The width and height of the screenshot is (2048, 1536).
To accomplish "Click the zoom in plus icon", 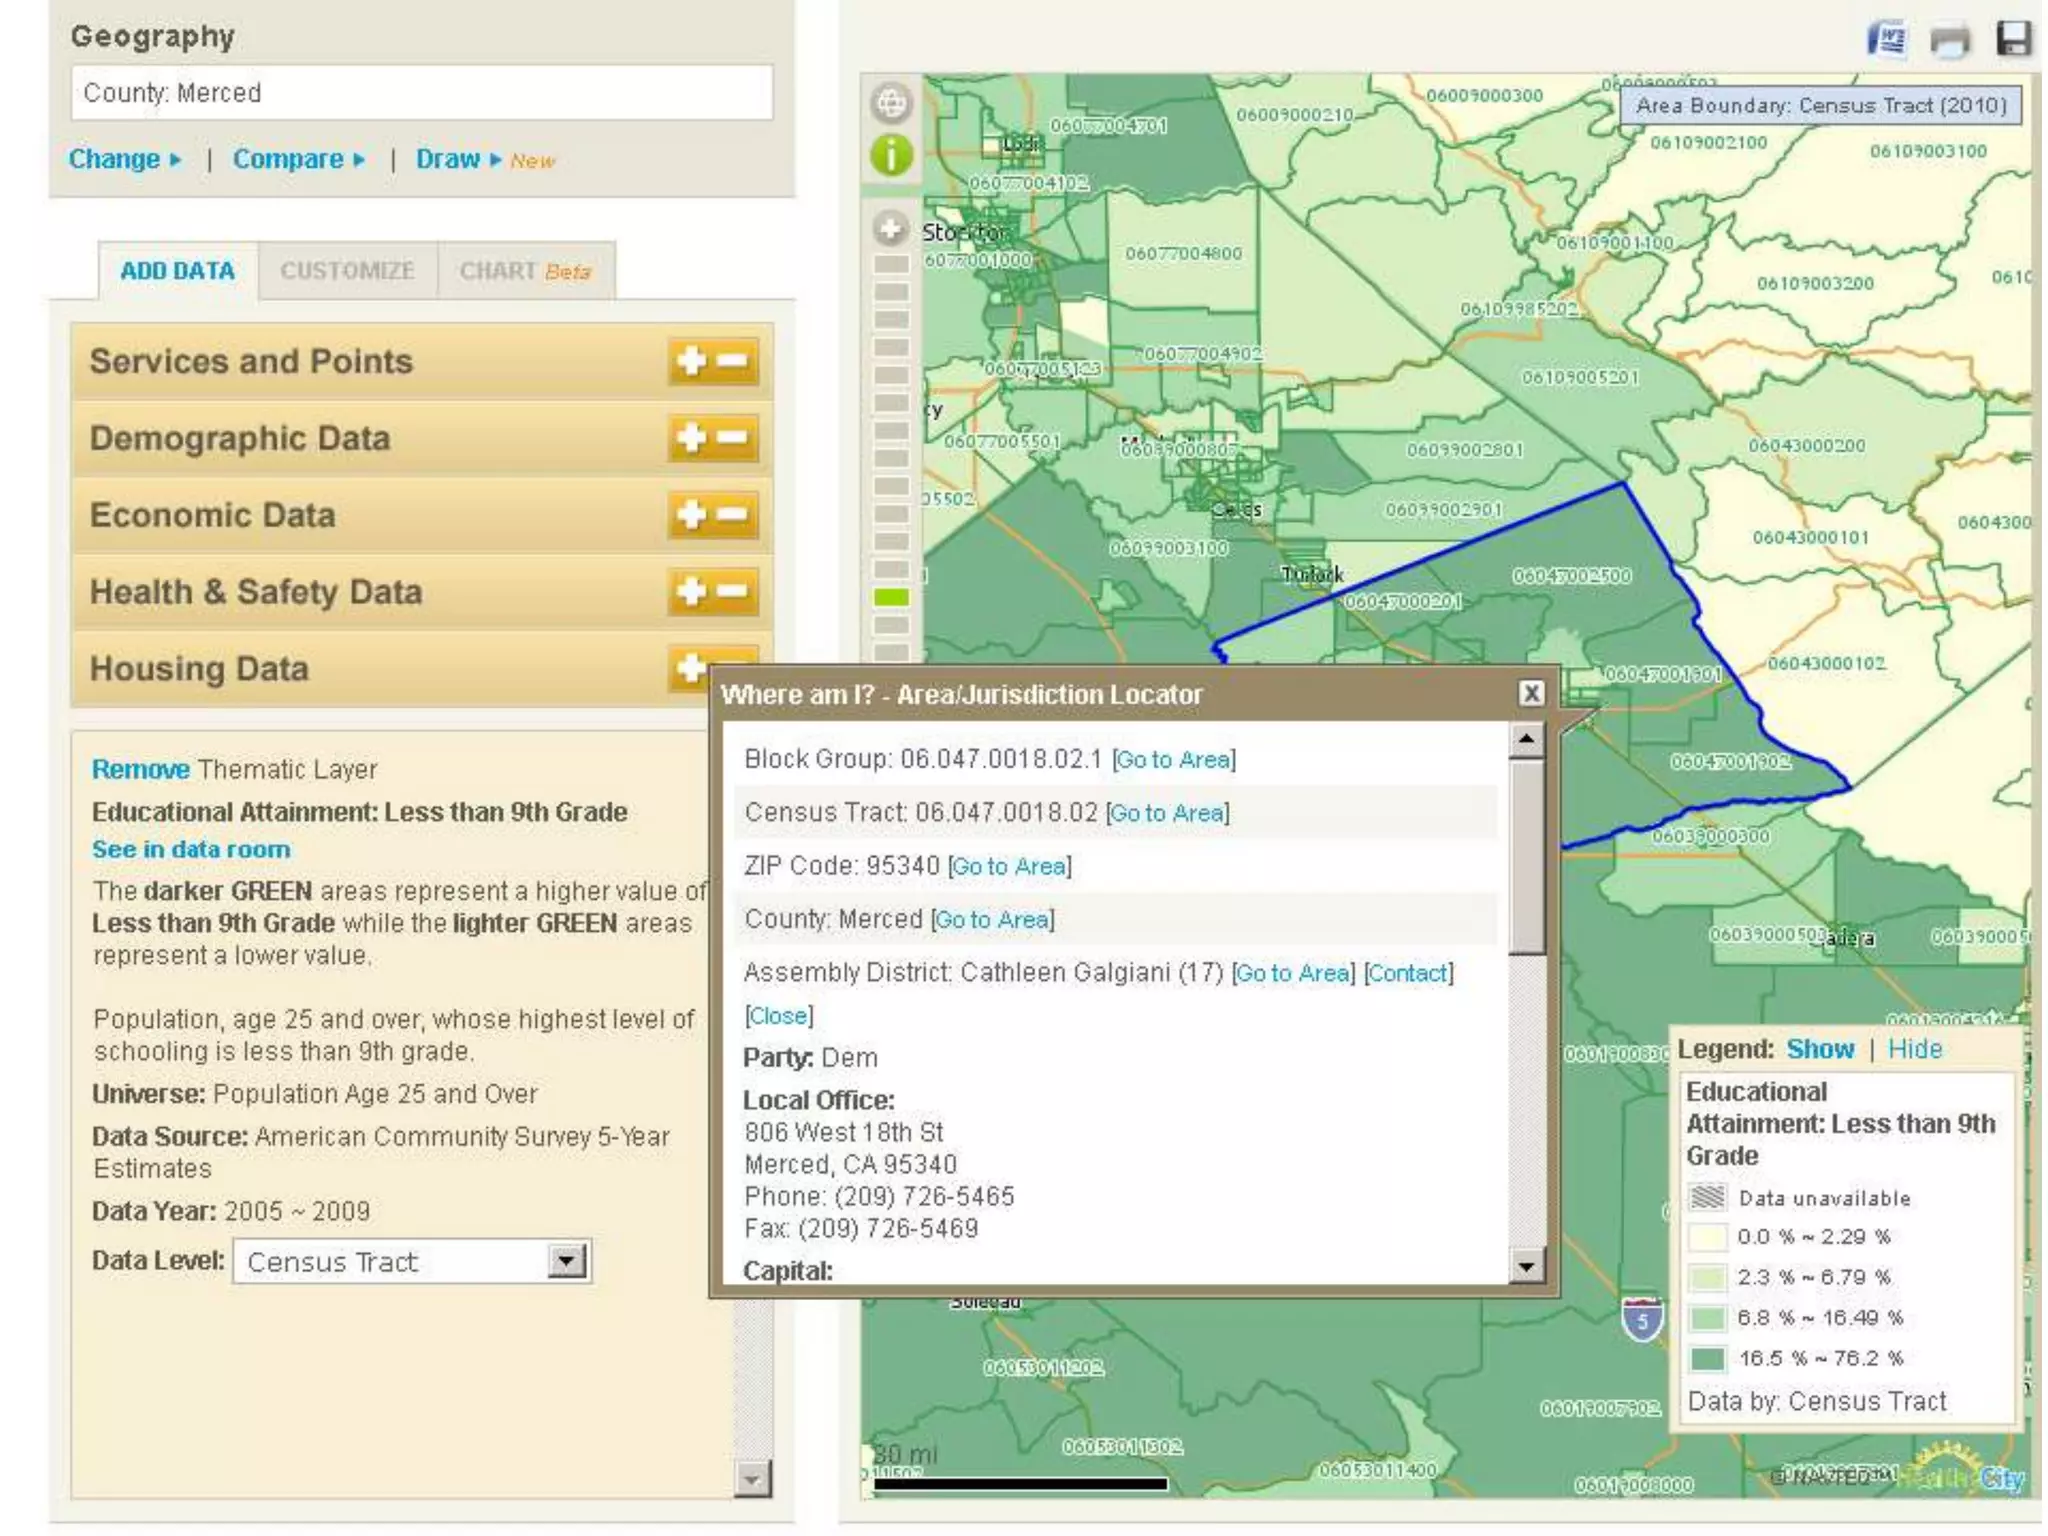I will click(x=890, y=229).
